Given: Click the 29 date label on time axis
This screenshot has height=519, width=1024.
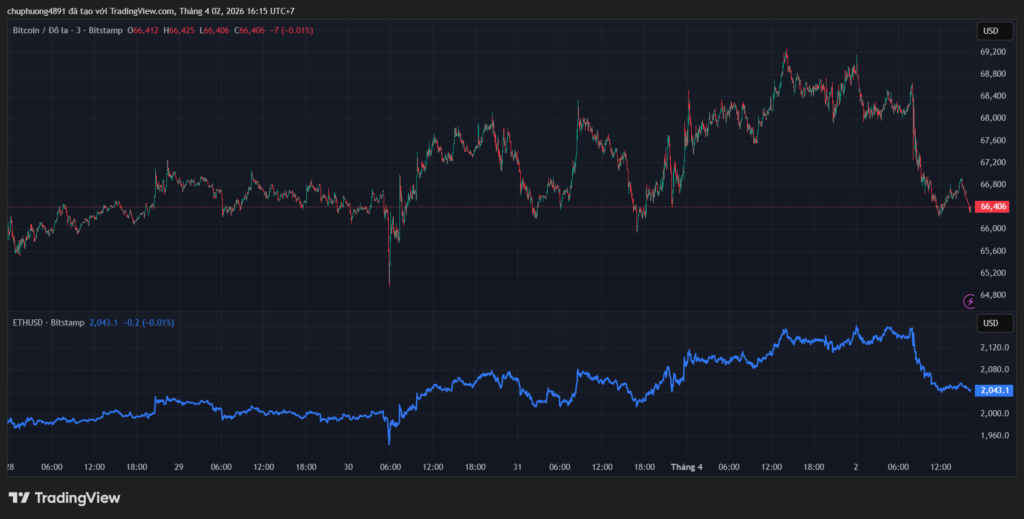Looking at the screenshot, I should pos(179,466).
